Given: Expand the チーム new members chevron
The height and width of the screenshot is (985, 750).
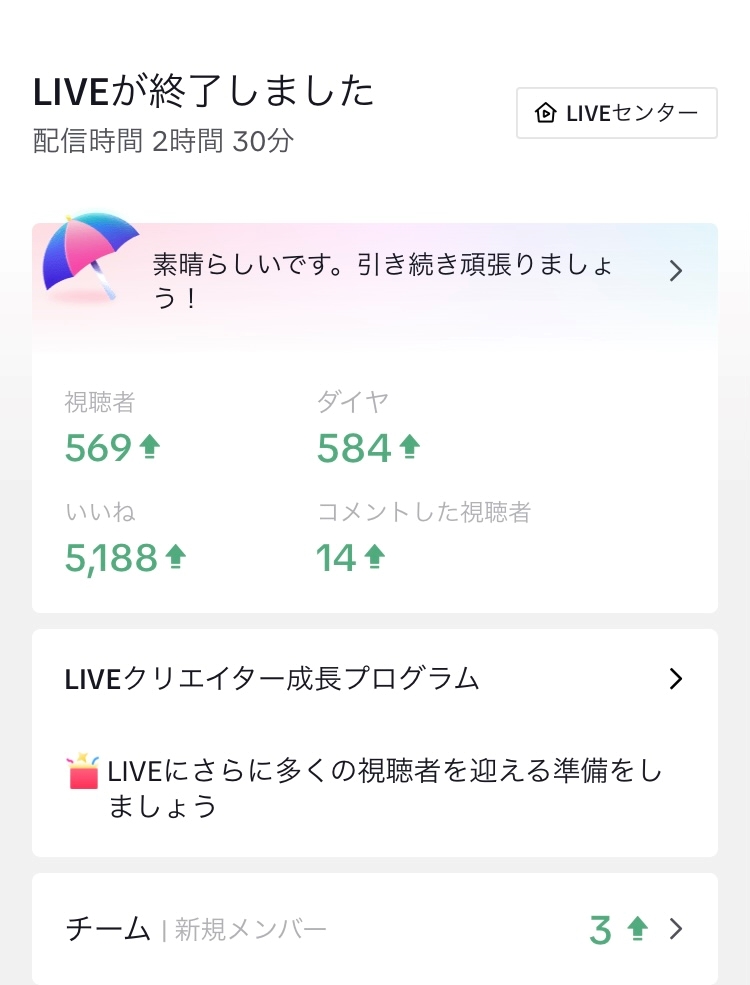Looking at the screenshot, I should click(x=676, y=929).
